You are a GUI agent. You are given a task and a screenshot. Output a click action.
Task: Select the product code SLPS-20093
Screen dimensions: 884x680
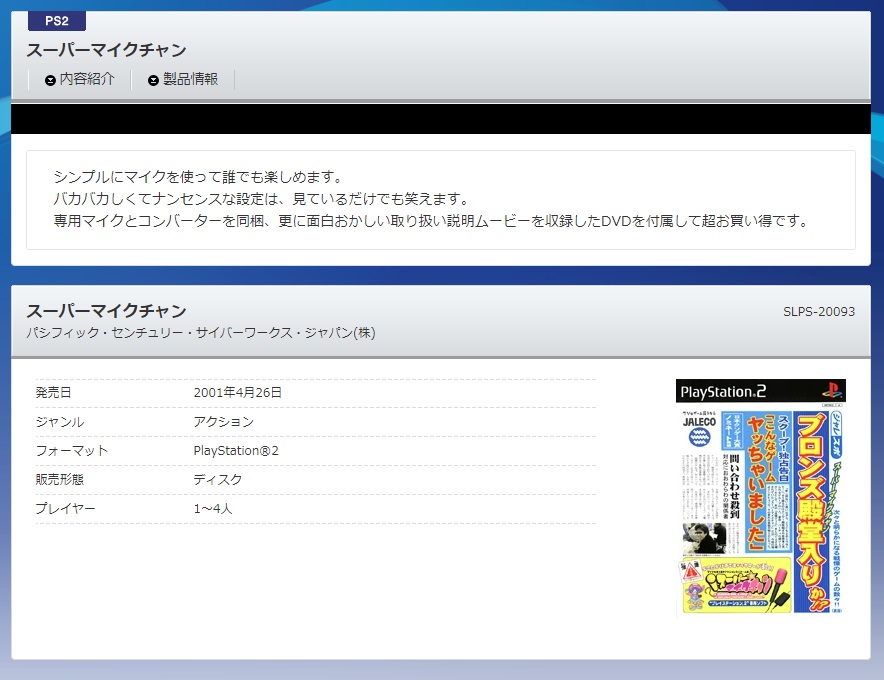819,312
